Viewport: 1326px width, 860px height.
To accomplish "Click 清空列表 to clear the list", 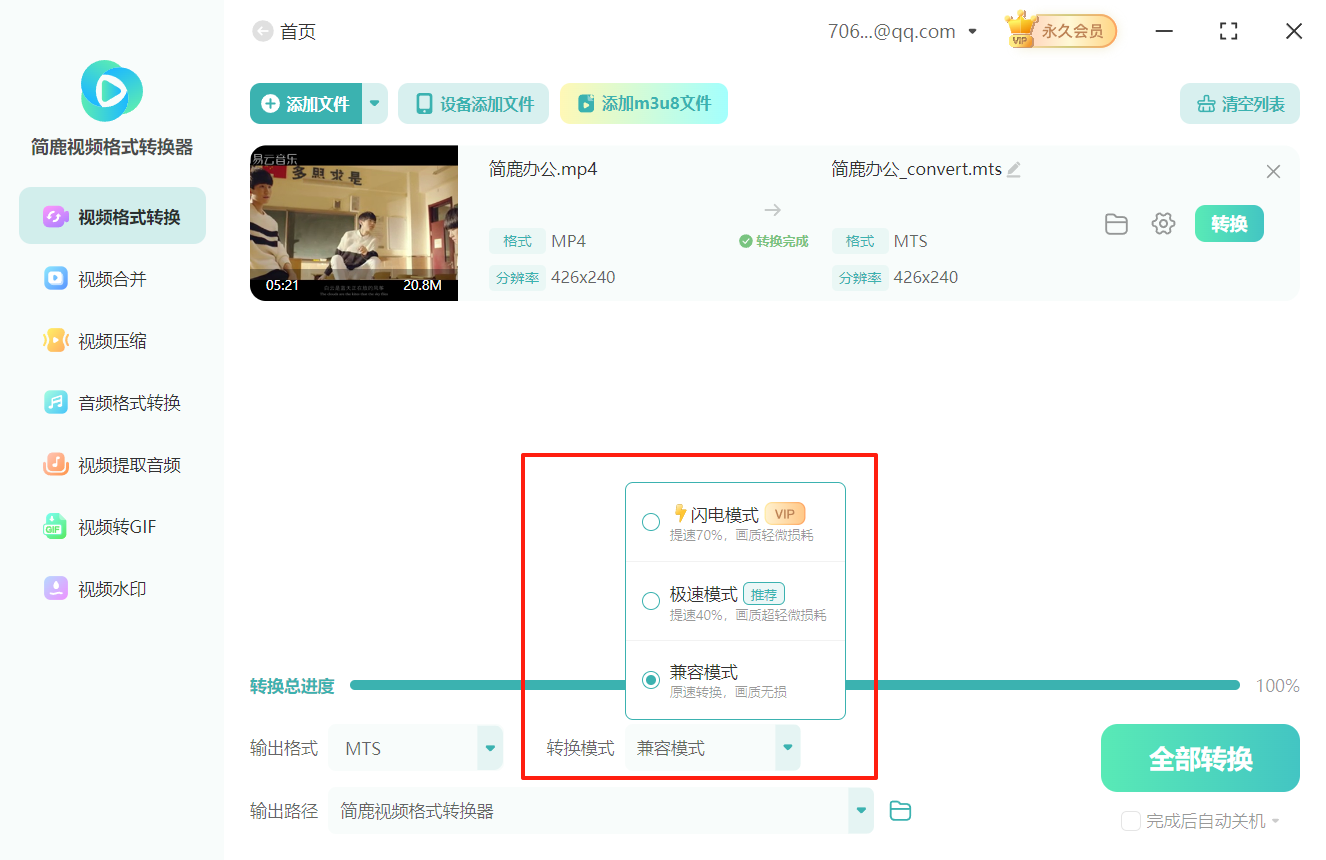I will point(1239,103).
